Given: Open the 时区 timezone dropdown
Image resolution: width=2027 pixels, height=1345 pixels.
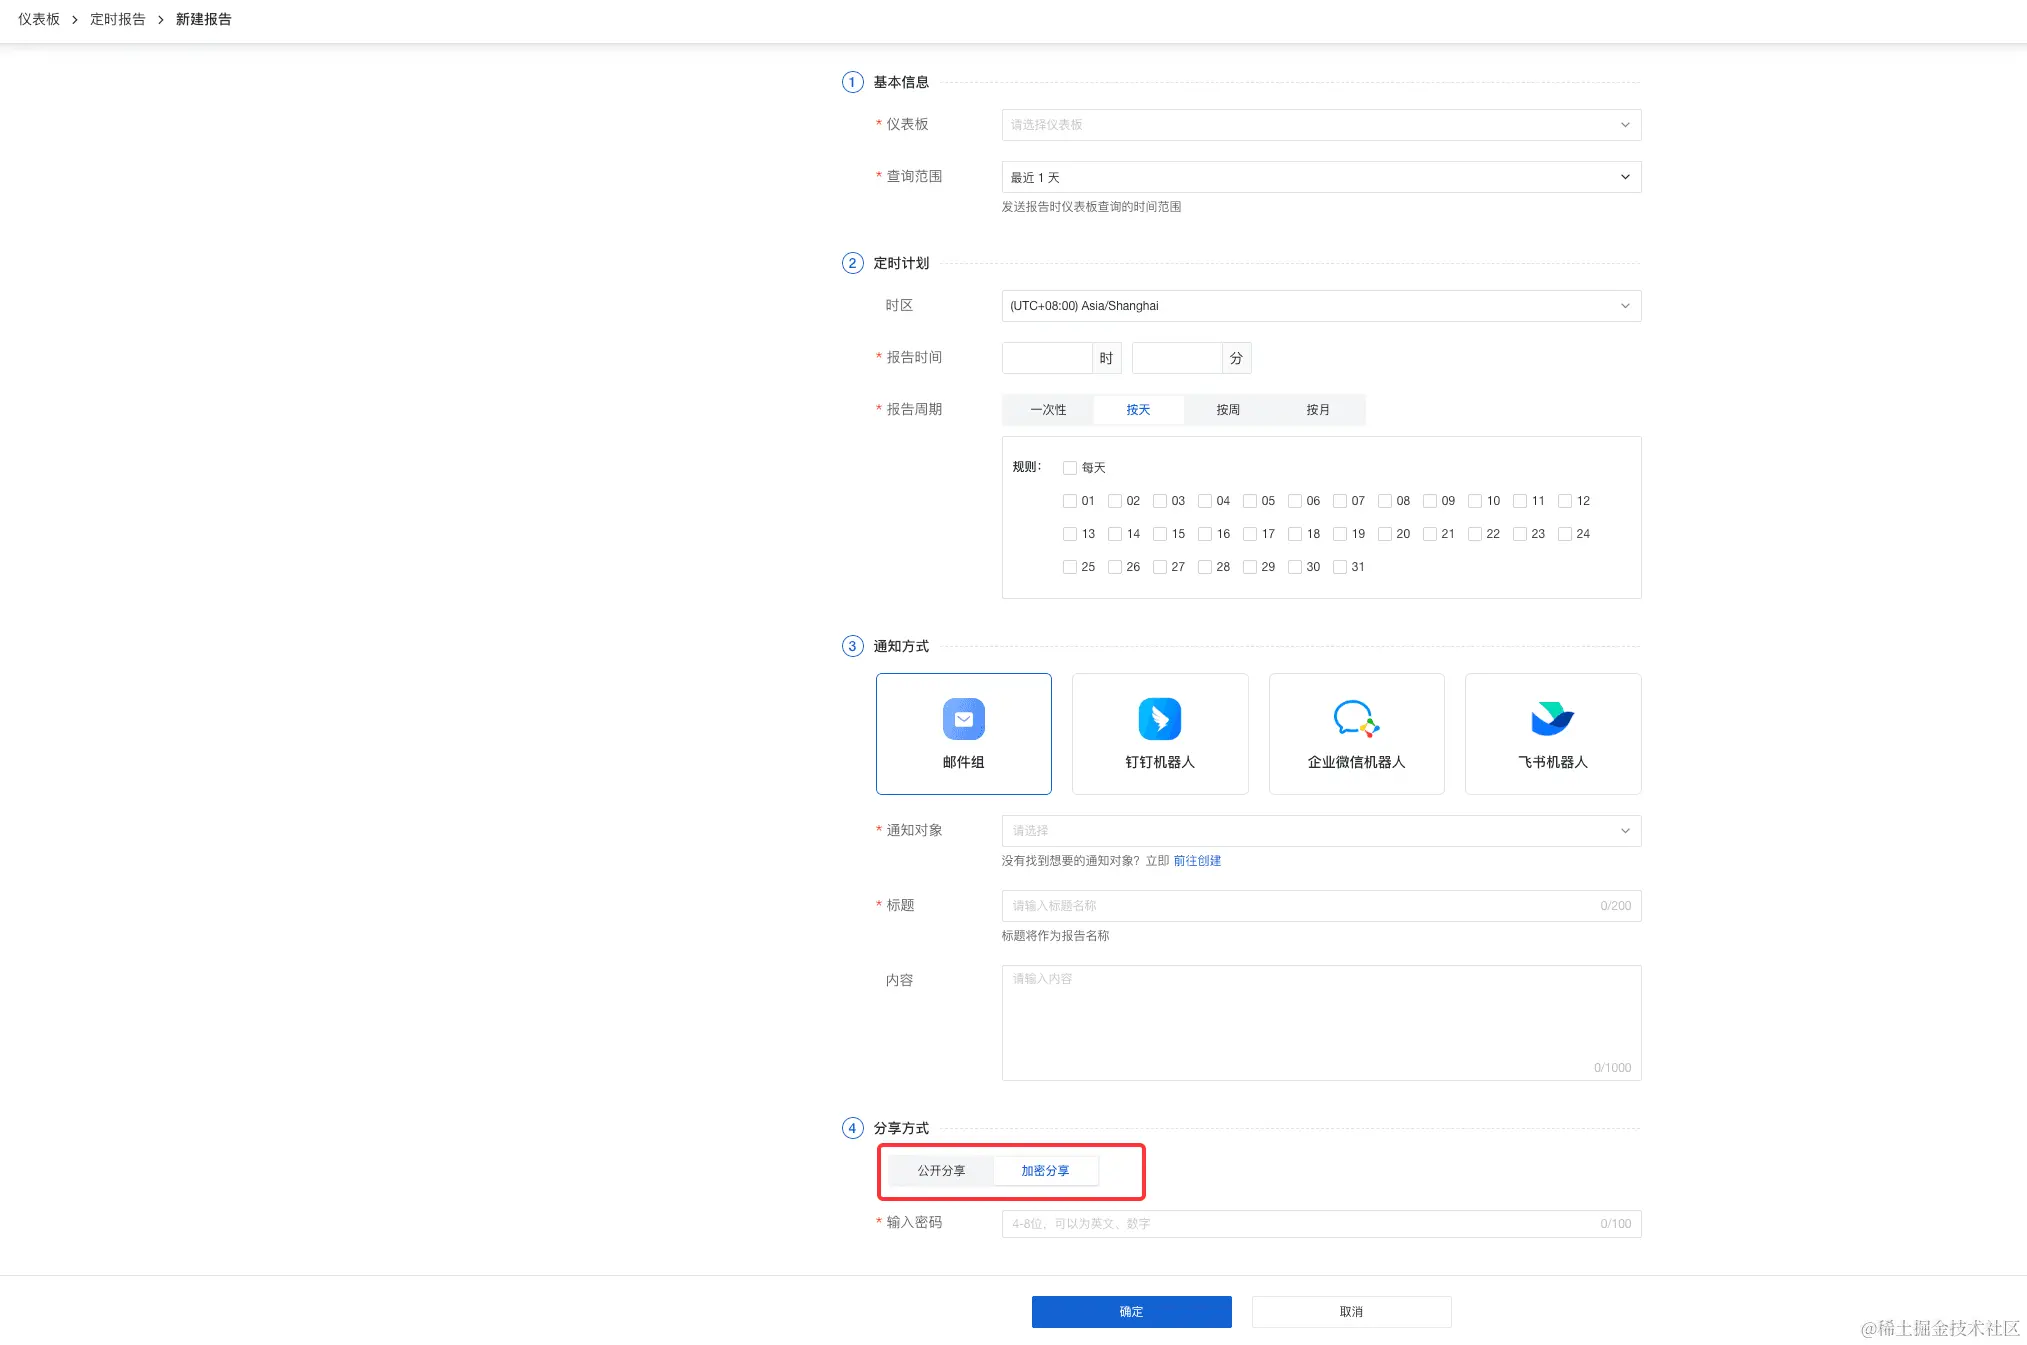Looking at the screenshot, I should 1320,306.
